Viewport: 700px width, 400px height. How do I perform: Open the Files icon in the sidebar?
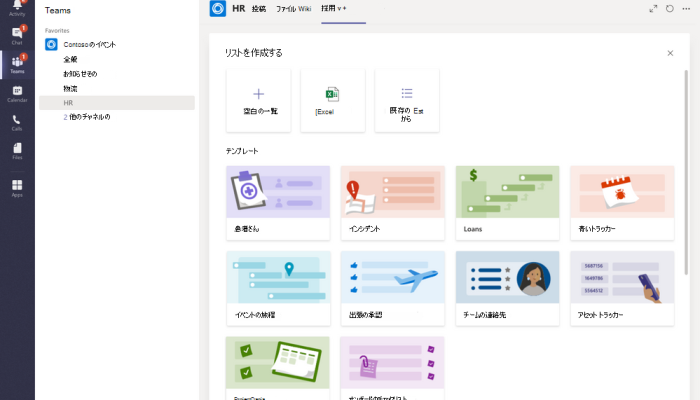tap(17, 148)
